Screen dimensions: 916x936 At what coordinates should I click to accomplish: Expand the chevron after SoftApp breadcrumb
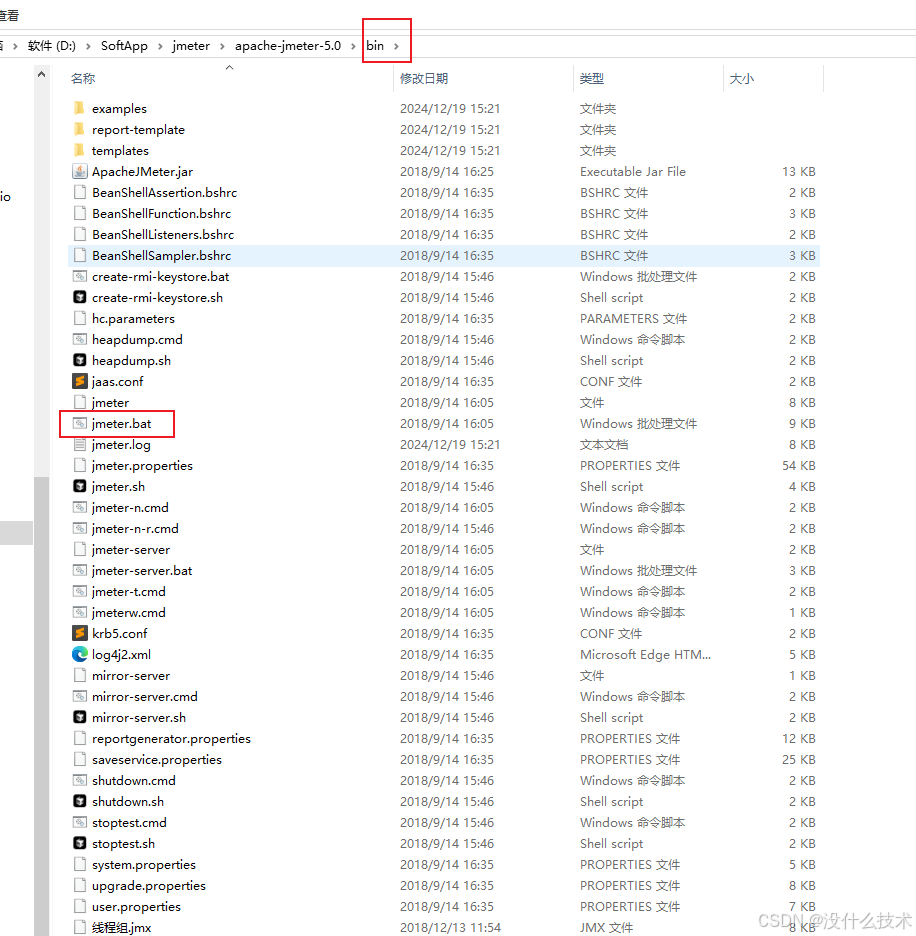coord(160,46)
